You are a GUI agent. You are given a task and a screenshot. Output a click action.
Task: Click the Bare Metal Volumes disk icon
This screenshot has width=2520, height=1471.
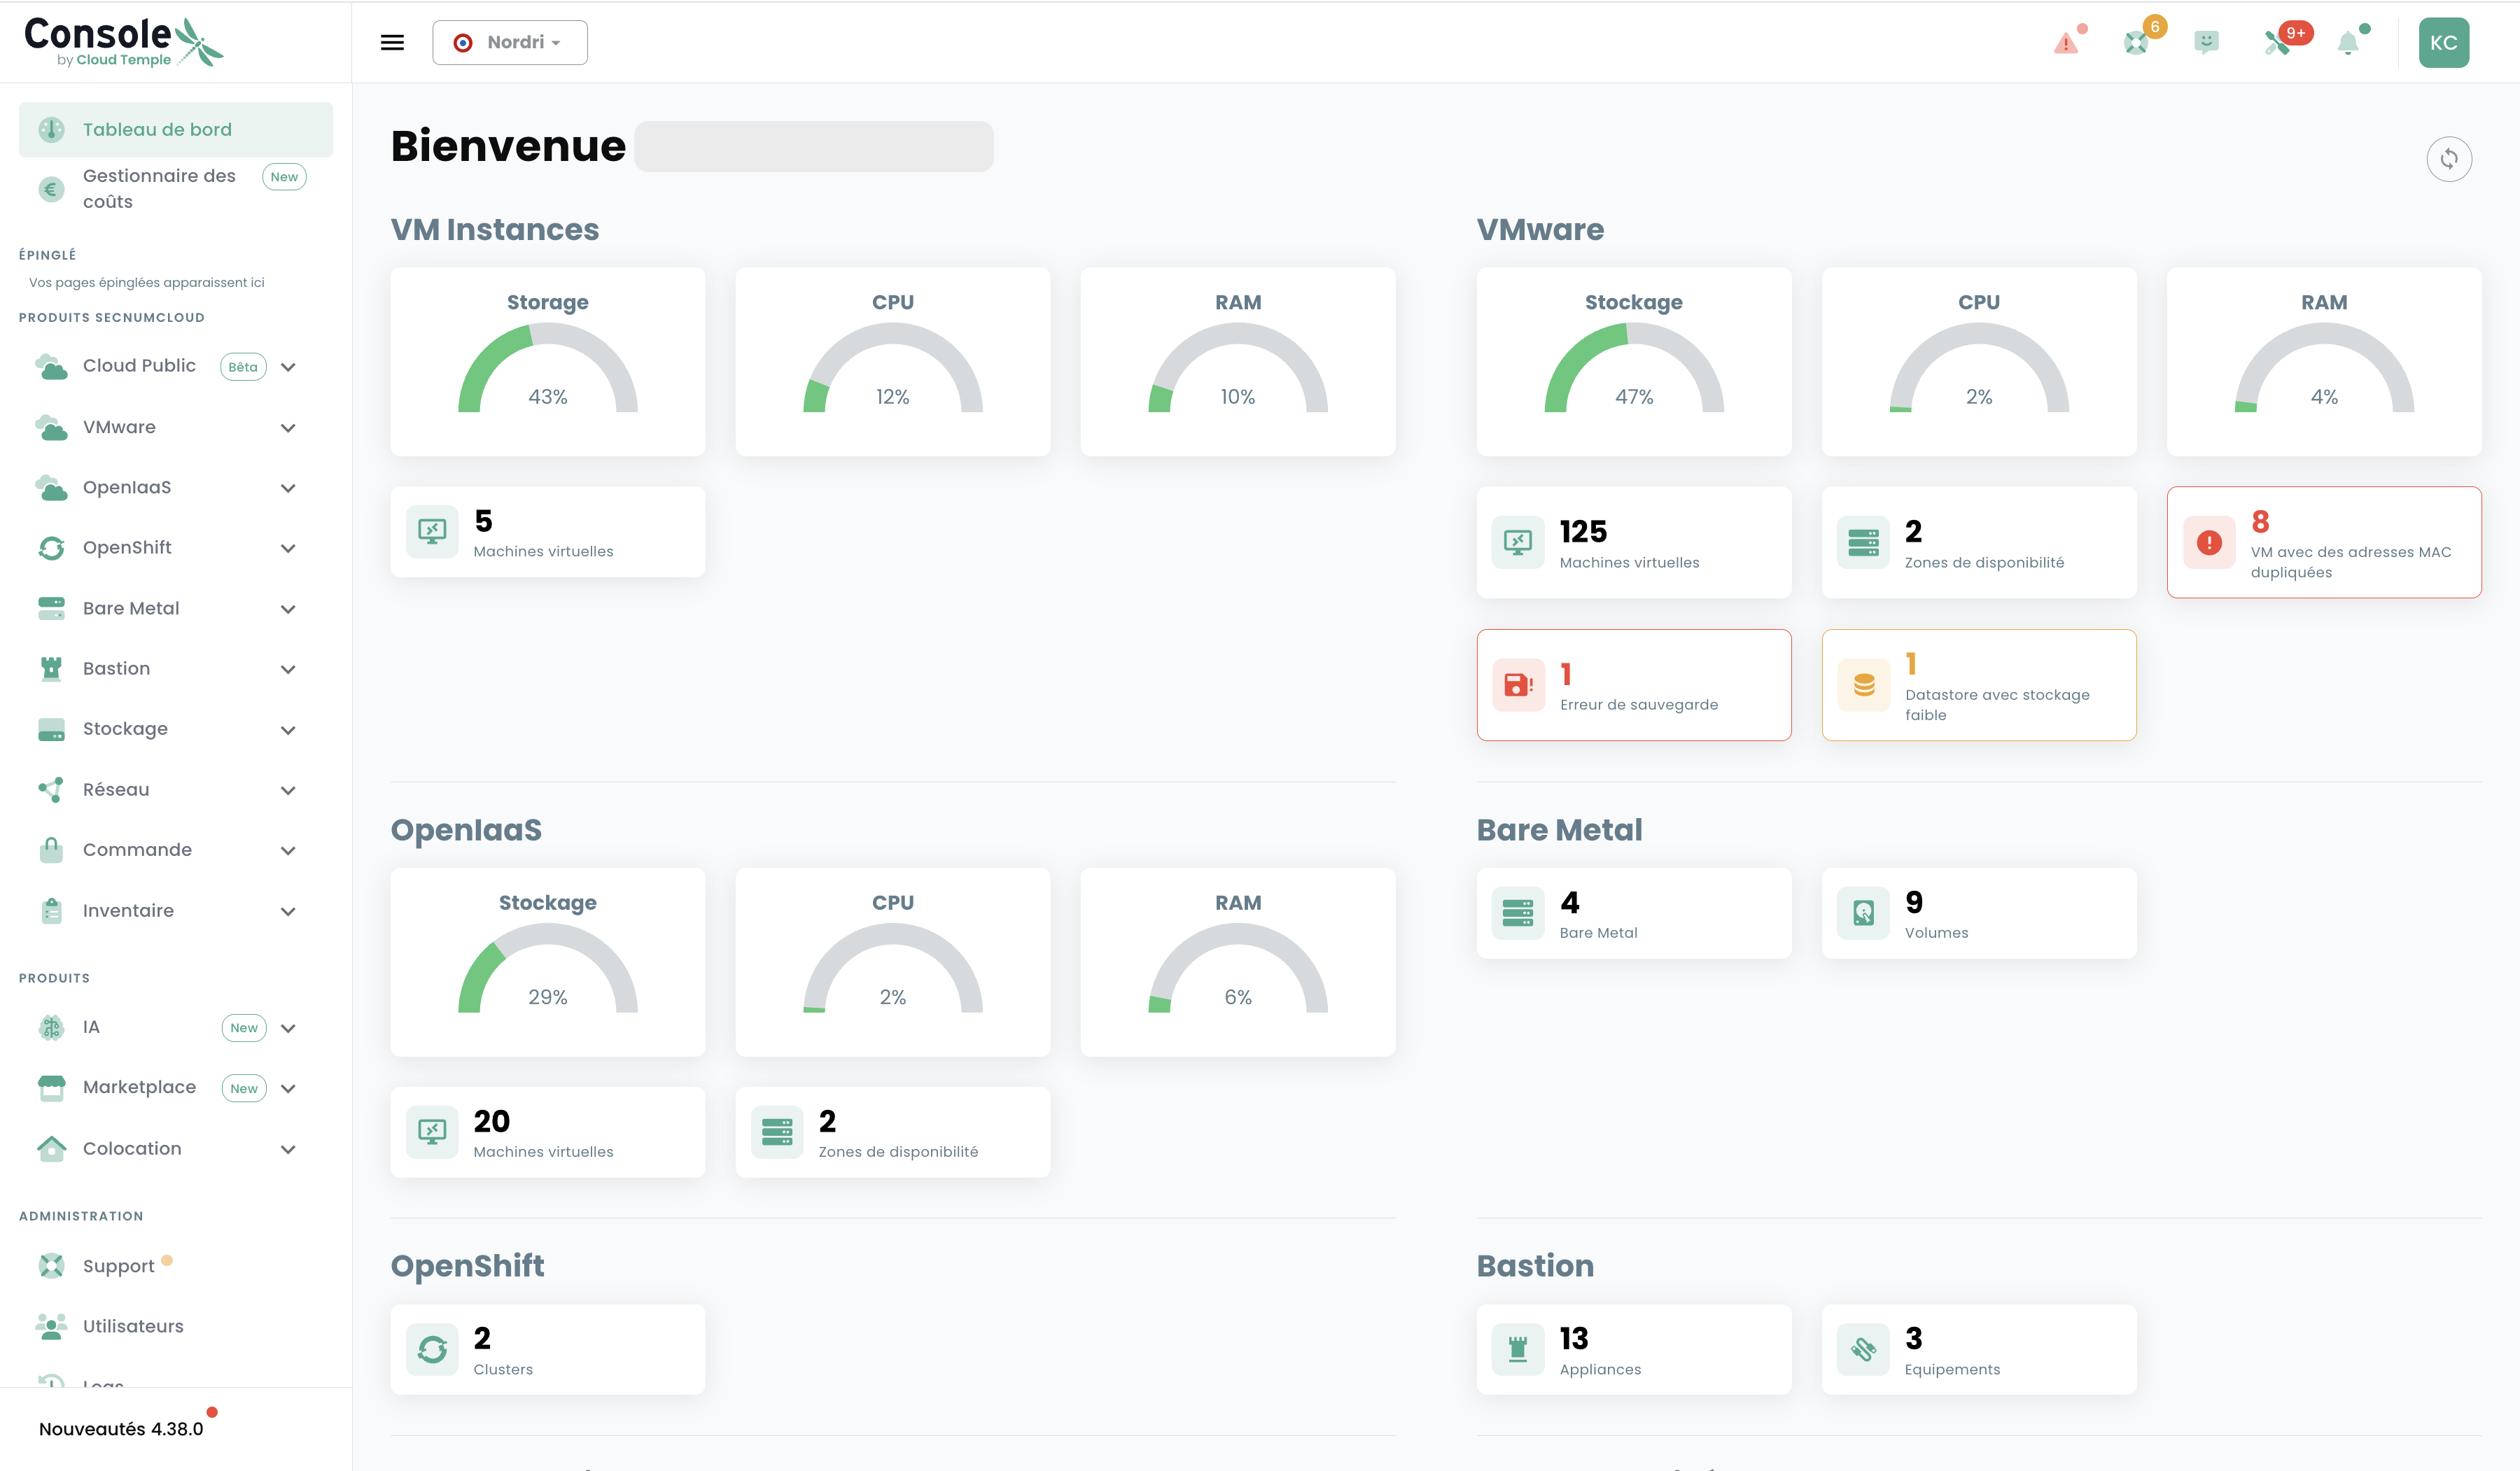1863,913
